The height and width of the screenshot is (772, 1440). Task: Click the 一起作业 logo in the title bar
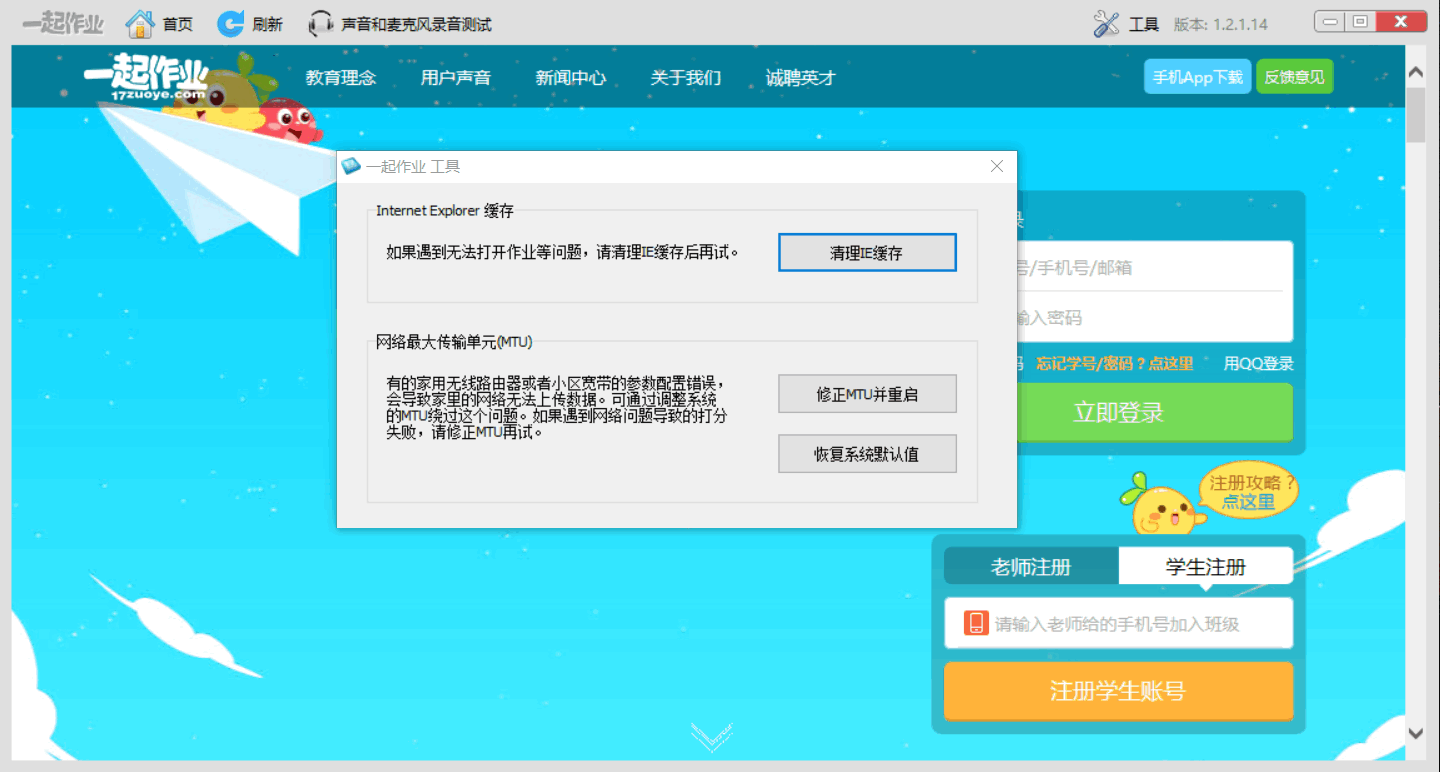63,23
